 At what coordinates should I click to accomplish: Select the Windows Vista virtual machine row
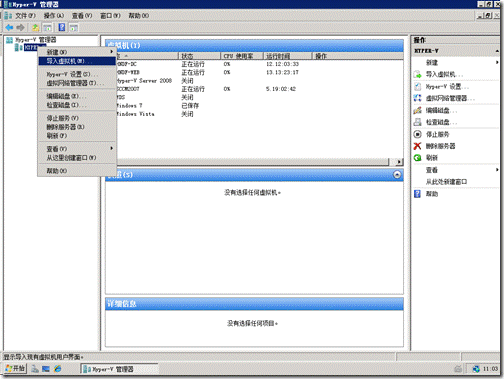tap(259, 114)
